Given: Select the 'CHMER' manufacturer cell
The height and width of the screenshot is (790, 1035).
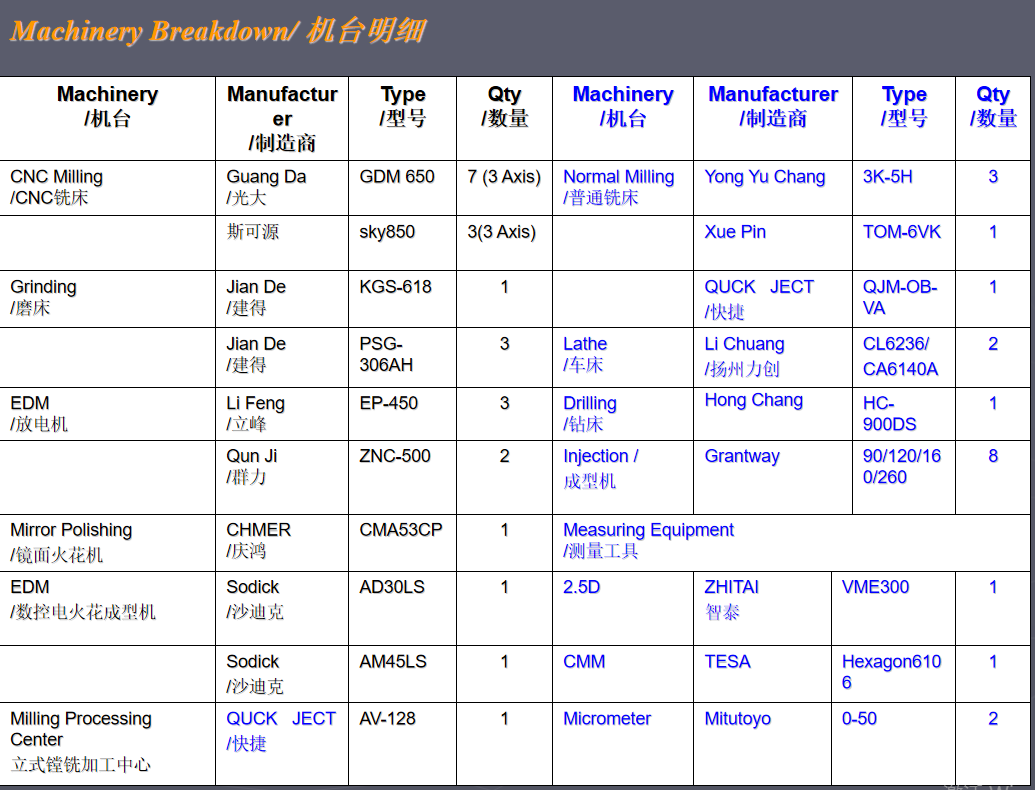Looking at the screenshot, I should click(282, 543).
